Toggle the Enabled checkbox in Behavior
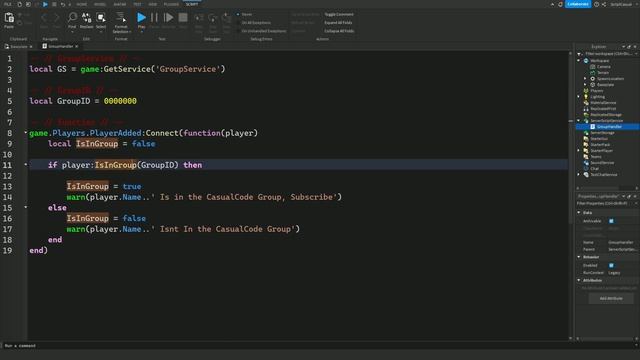This screenshot has height=360, width=640. [611, 266]
